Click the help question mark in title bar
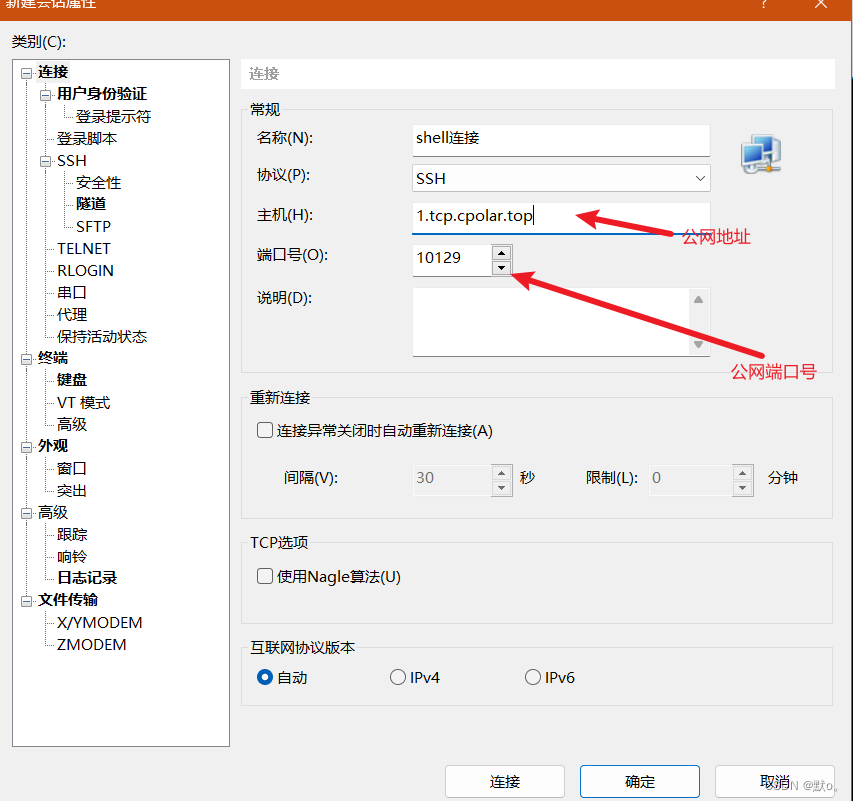Viewport: 853px width, 801px height. (763, 5)
